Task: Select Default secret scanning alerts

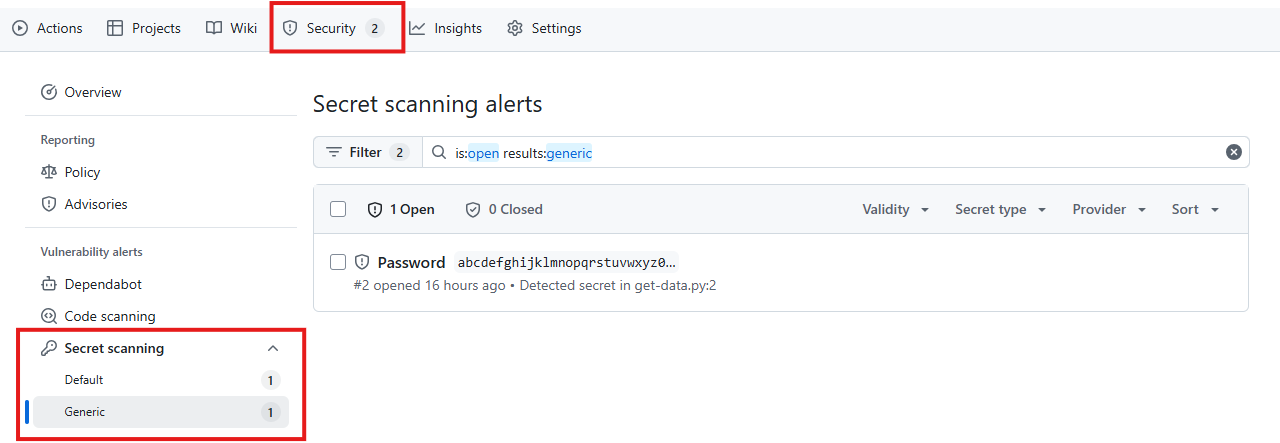Action: (x=161, y=380)
